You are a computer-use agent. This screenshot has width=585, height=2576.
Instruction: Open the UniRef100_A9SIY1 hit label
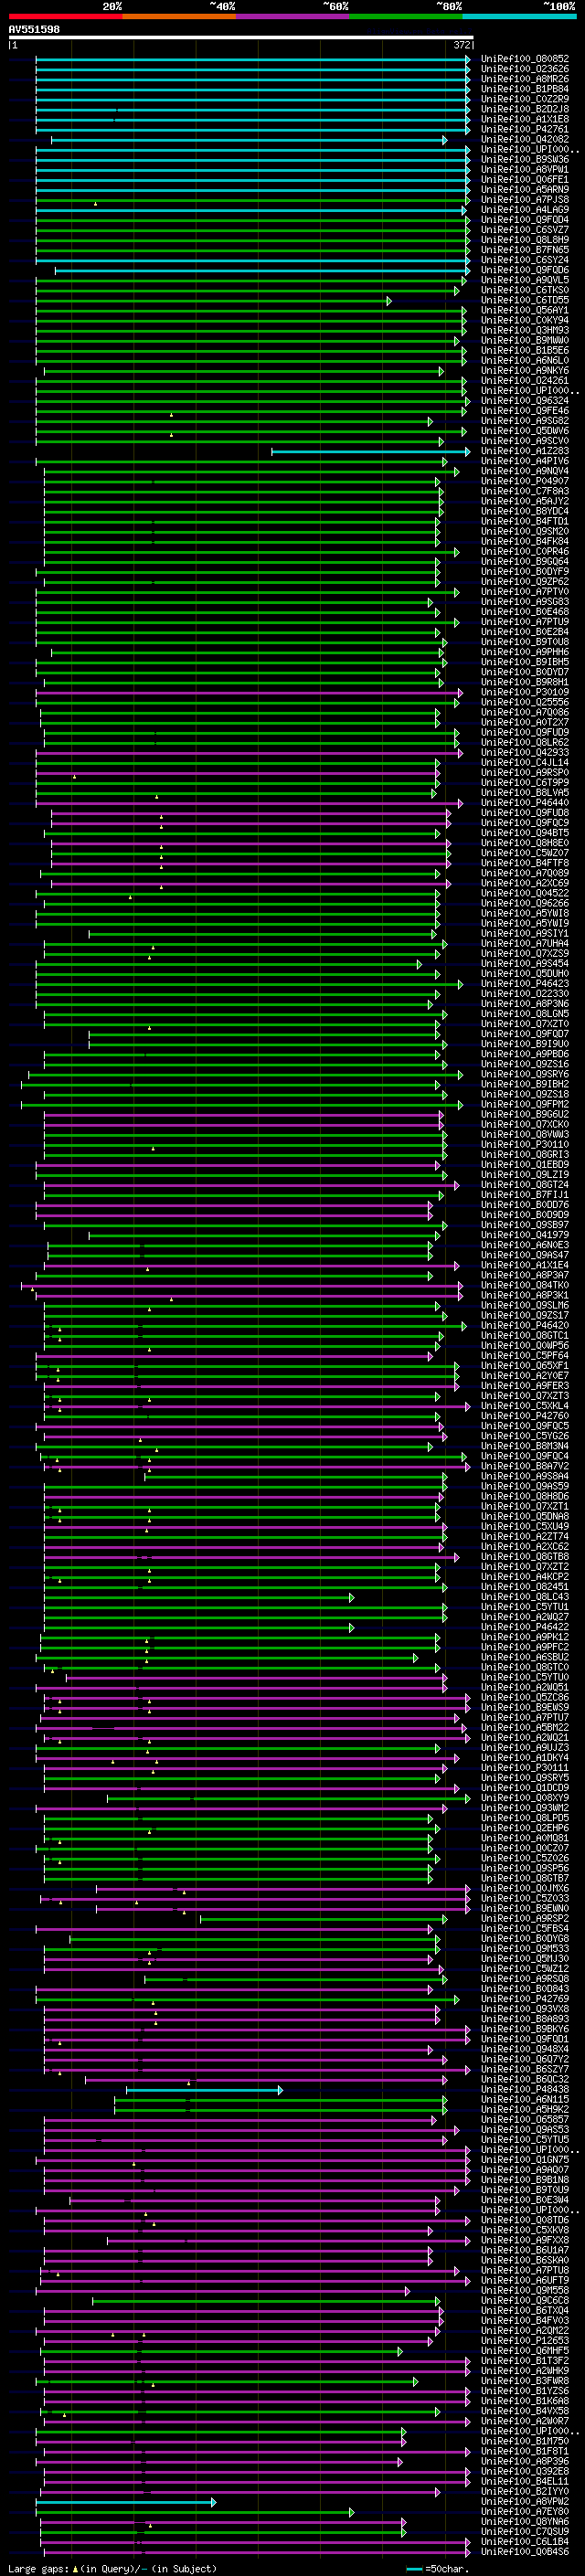pos(524,934)
